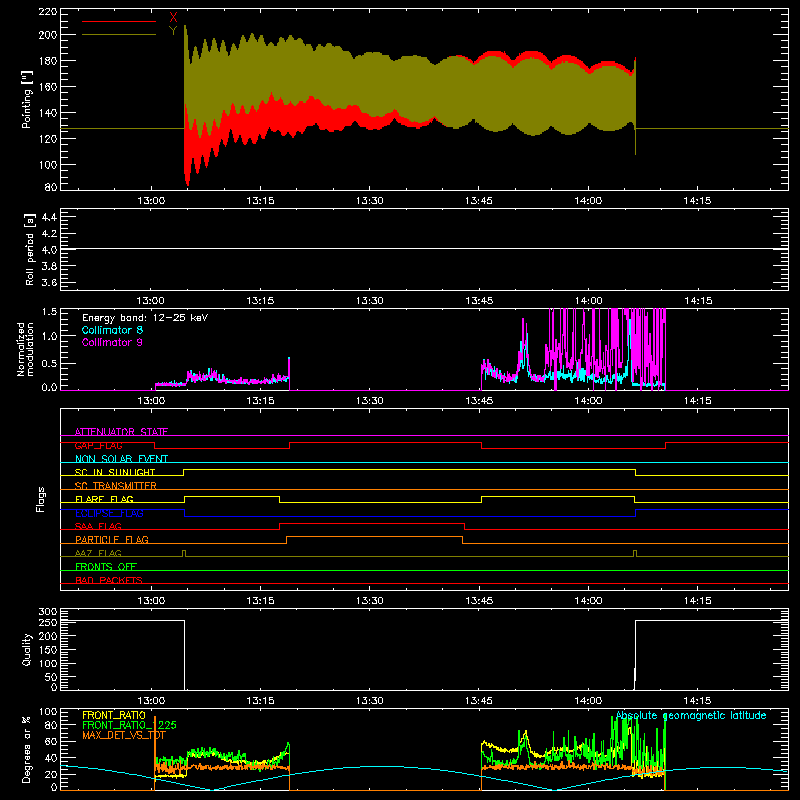Select the yellow FRONT_RATIO legend entry
The height and width of the screenshot is (800, 800).
pos(114,715)
